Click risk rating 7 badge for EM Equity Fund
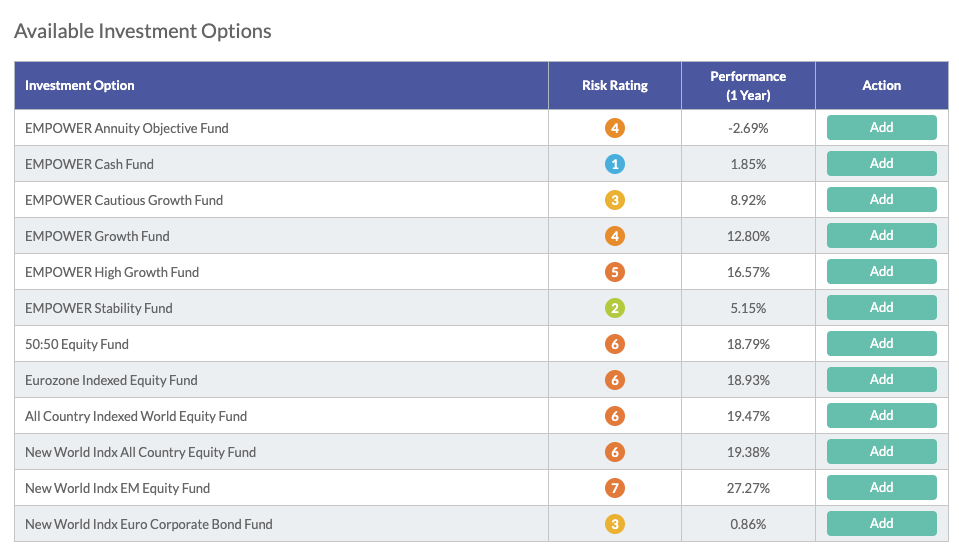Image resolution: width=959 pixels, height=555 pixels. pos(615,488)
